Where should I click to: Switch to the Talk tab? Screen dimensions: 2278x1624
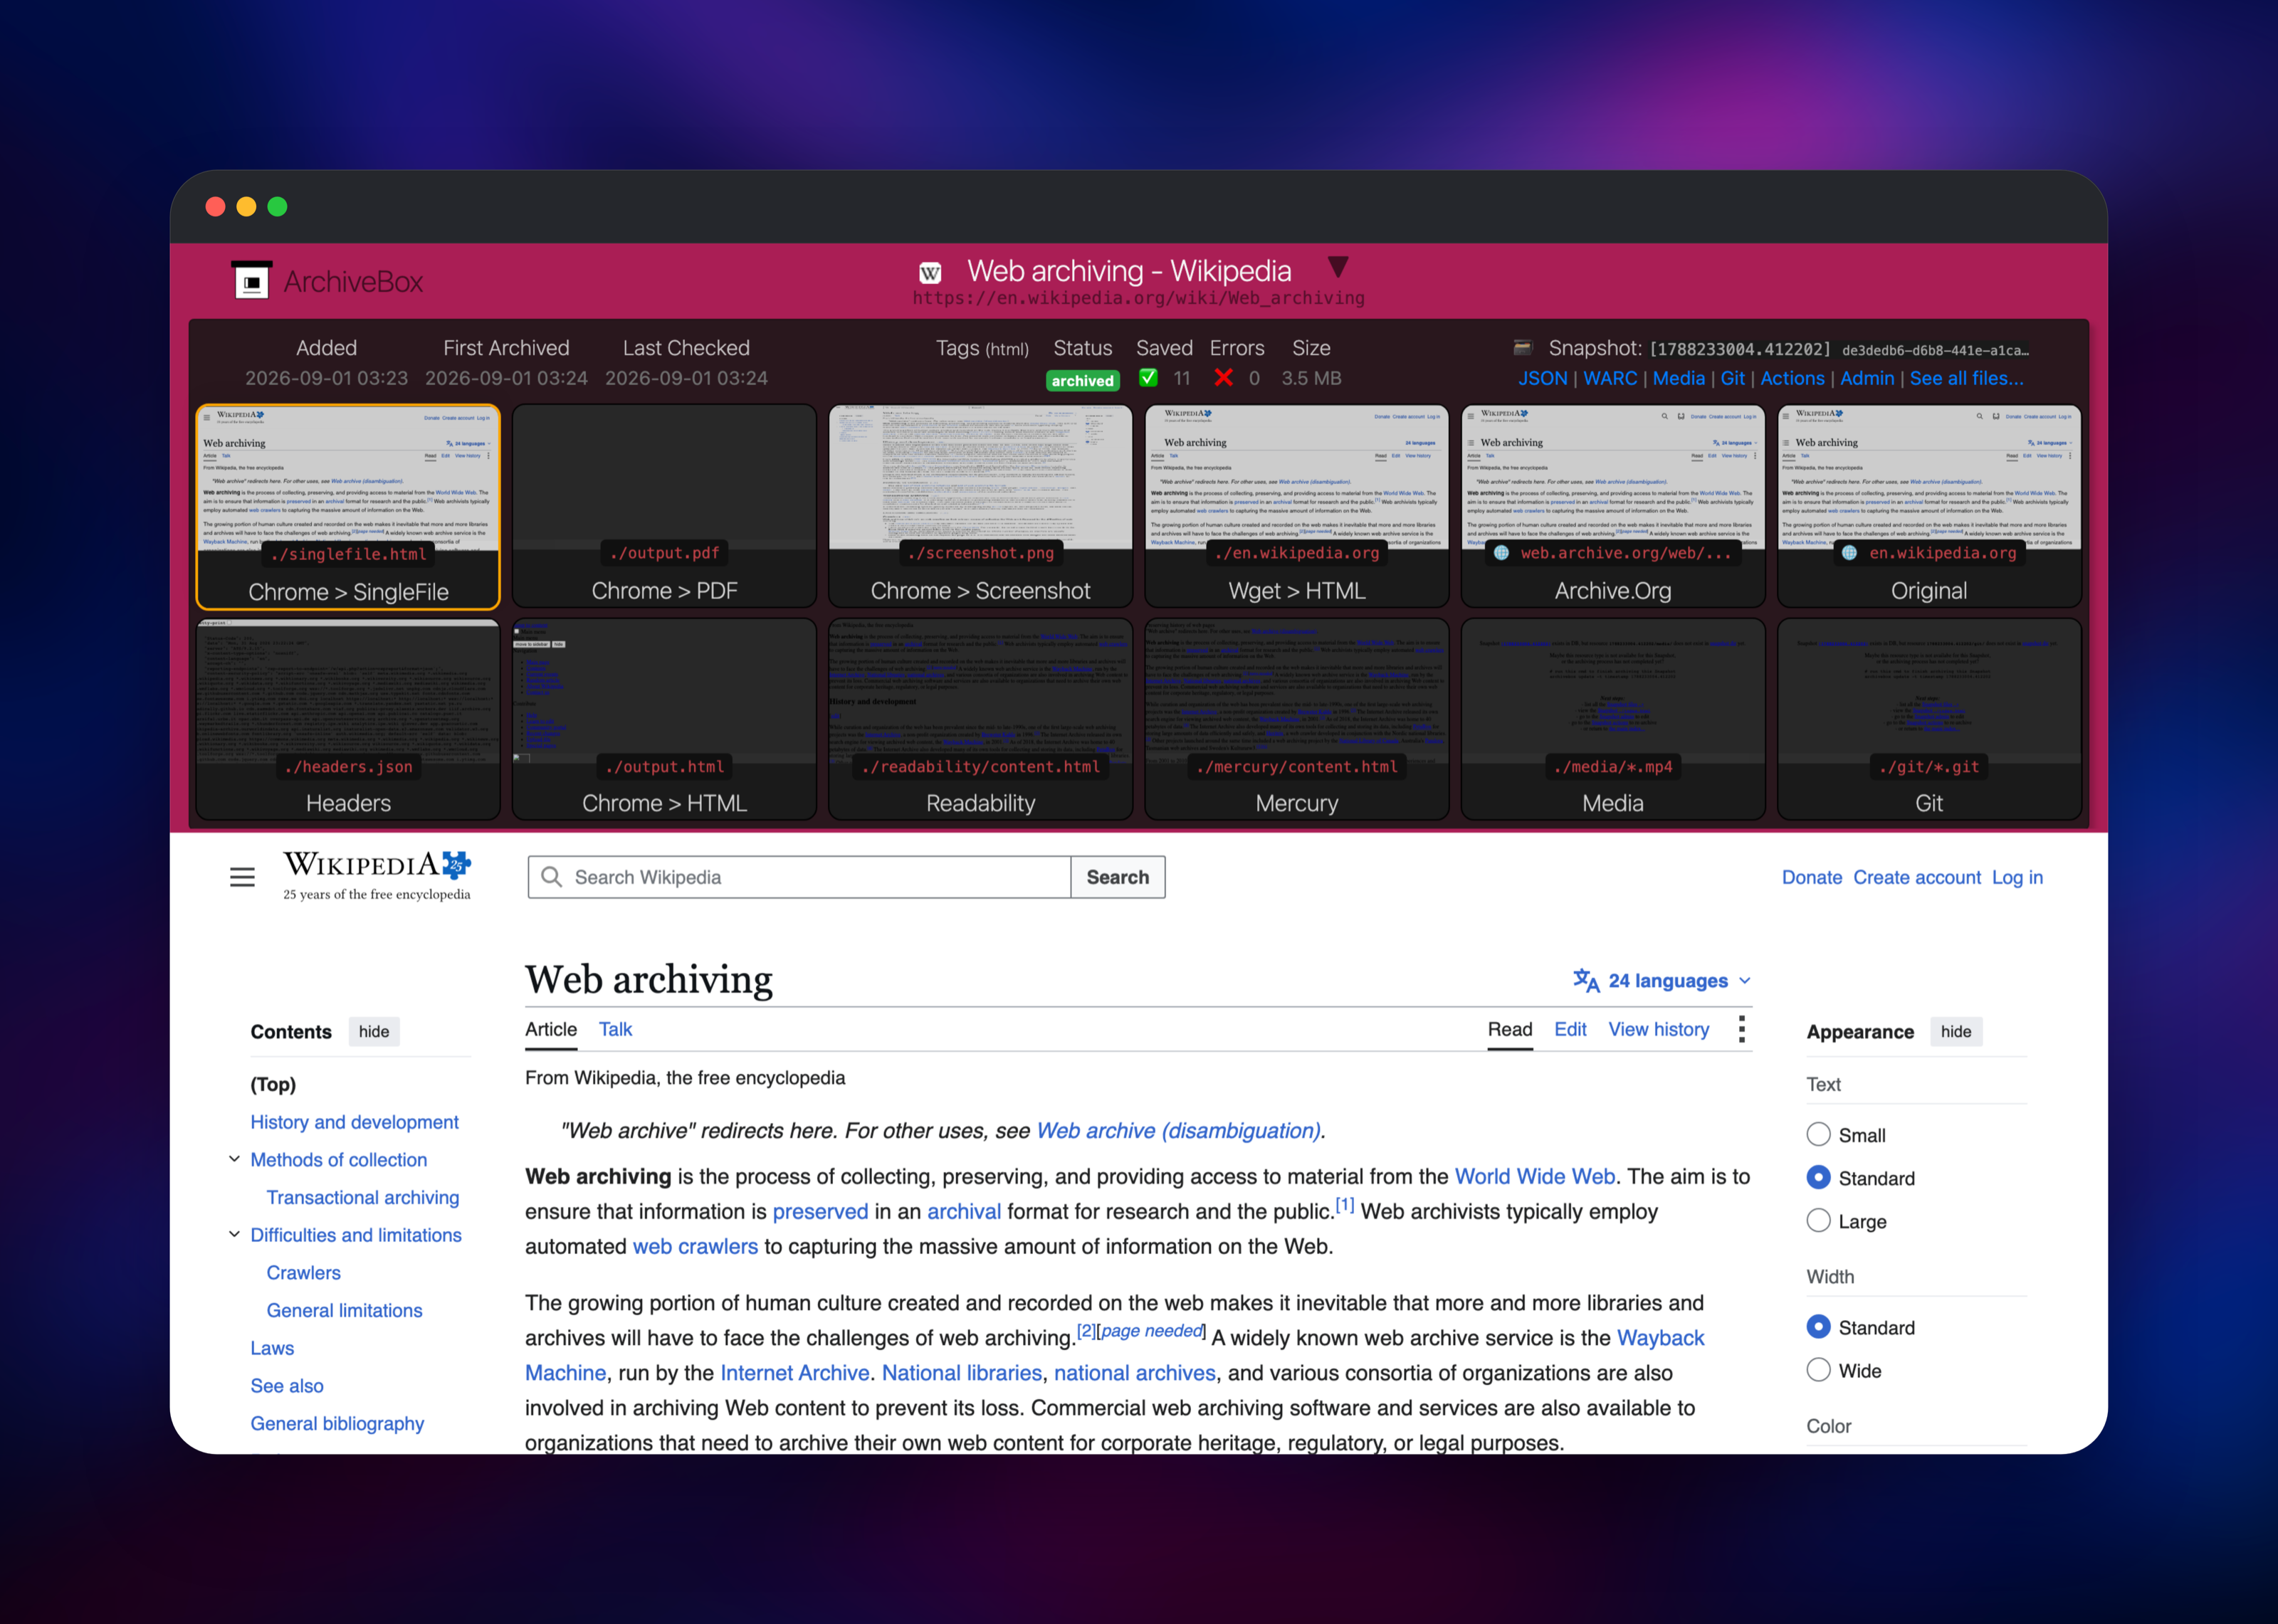pyautogui.click(x=615, y=1029)
